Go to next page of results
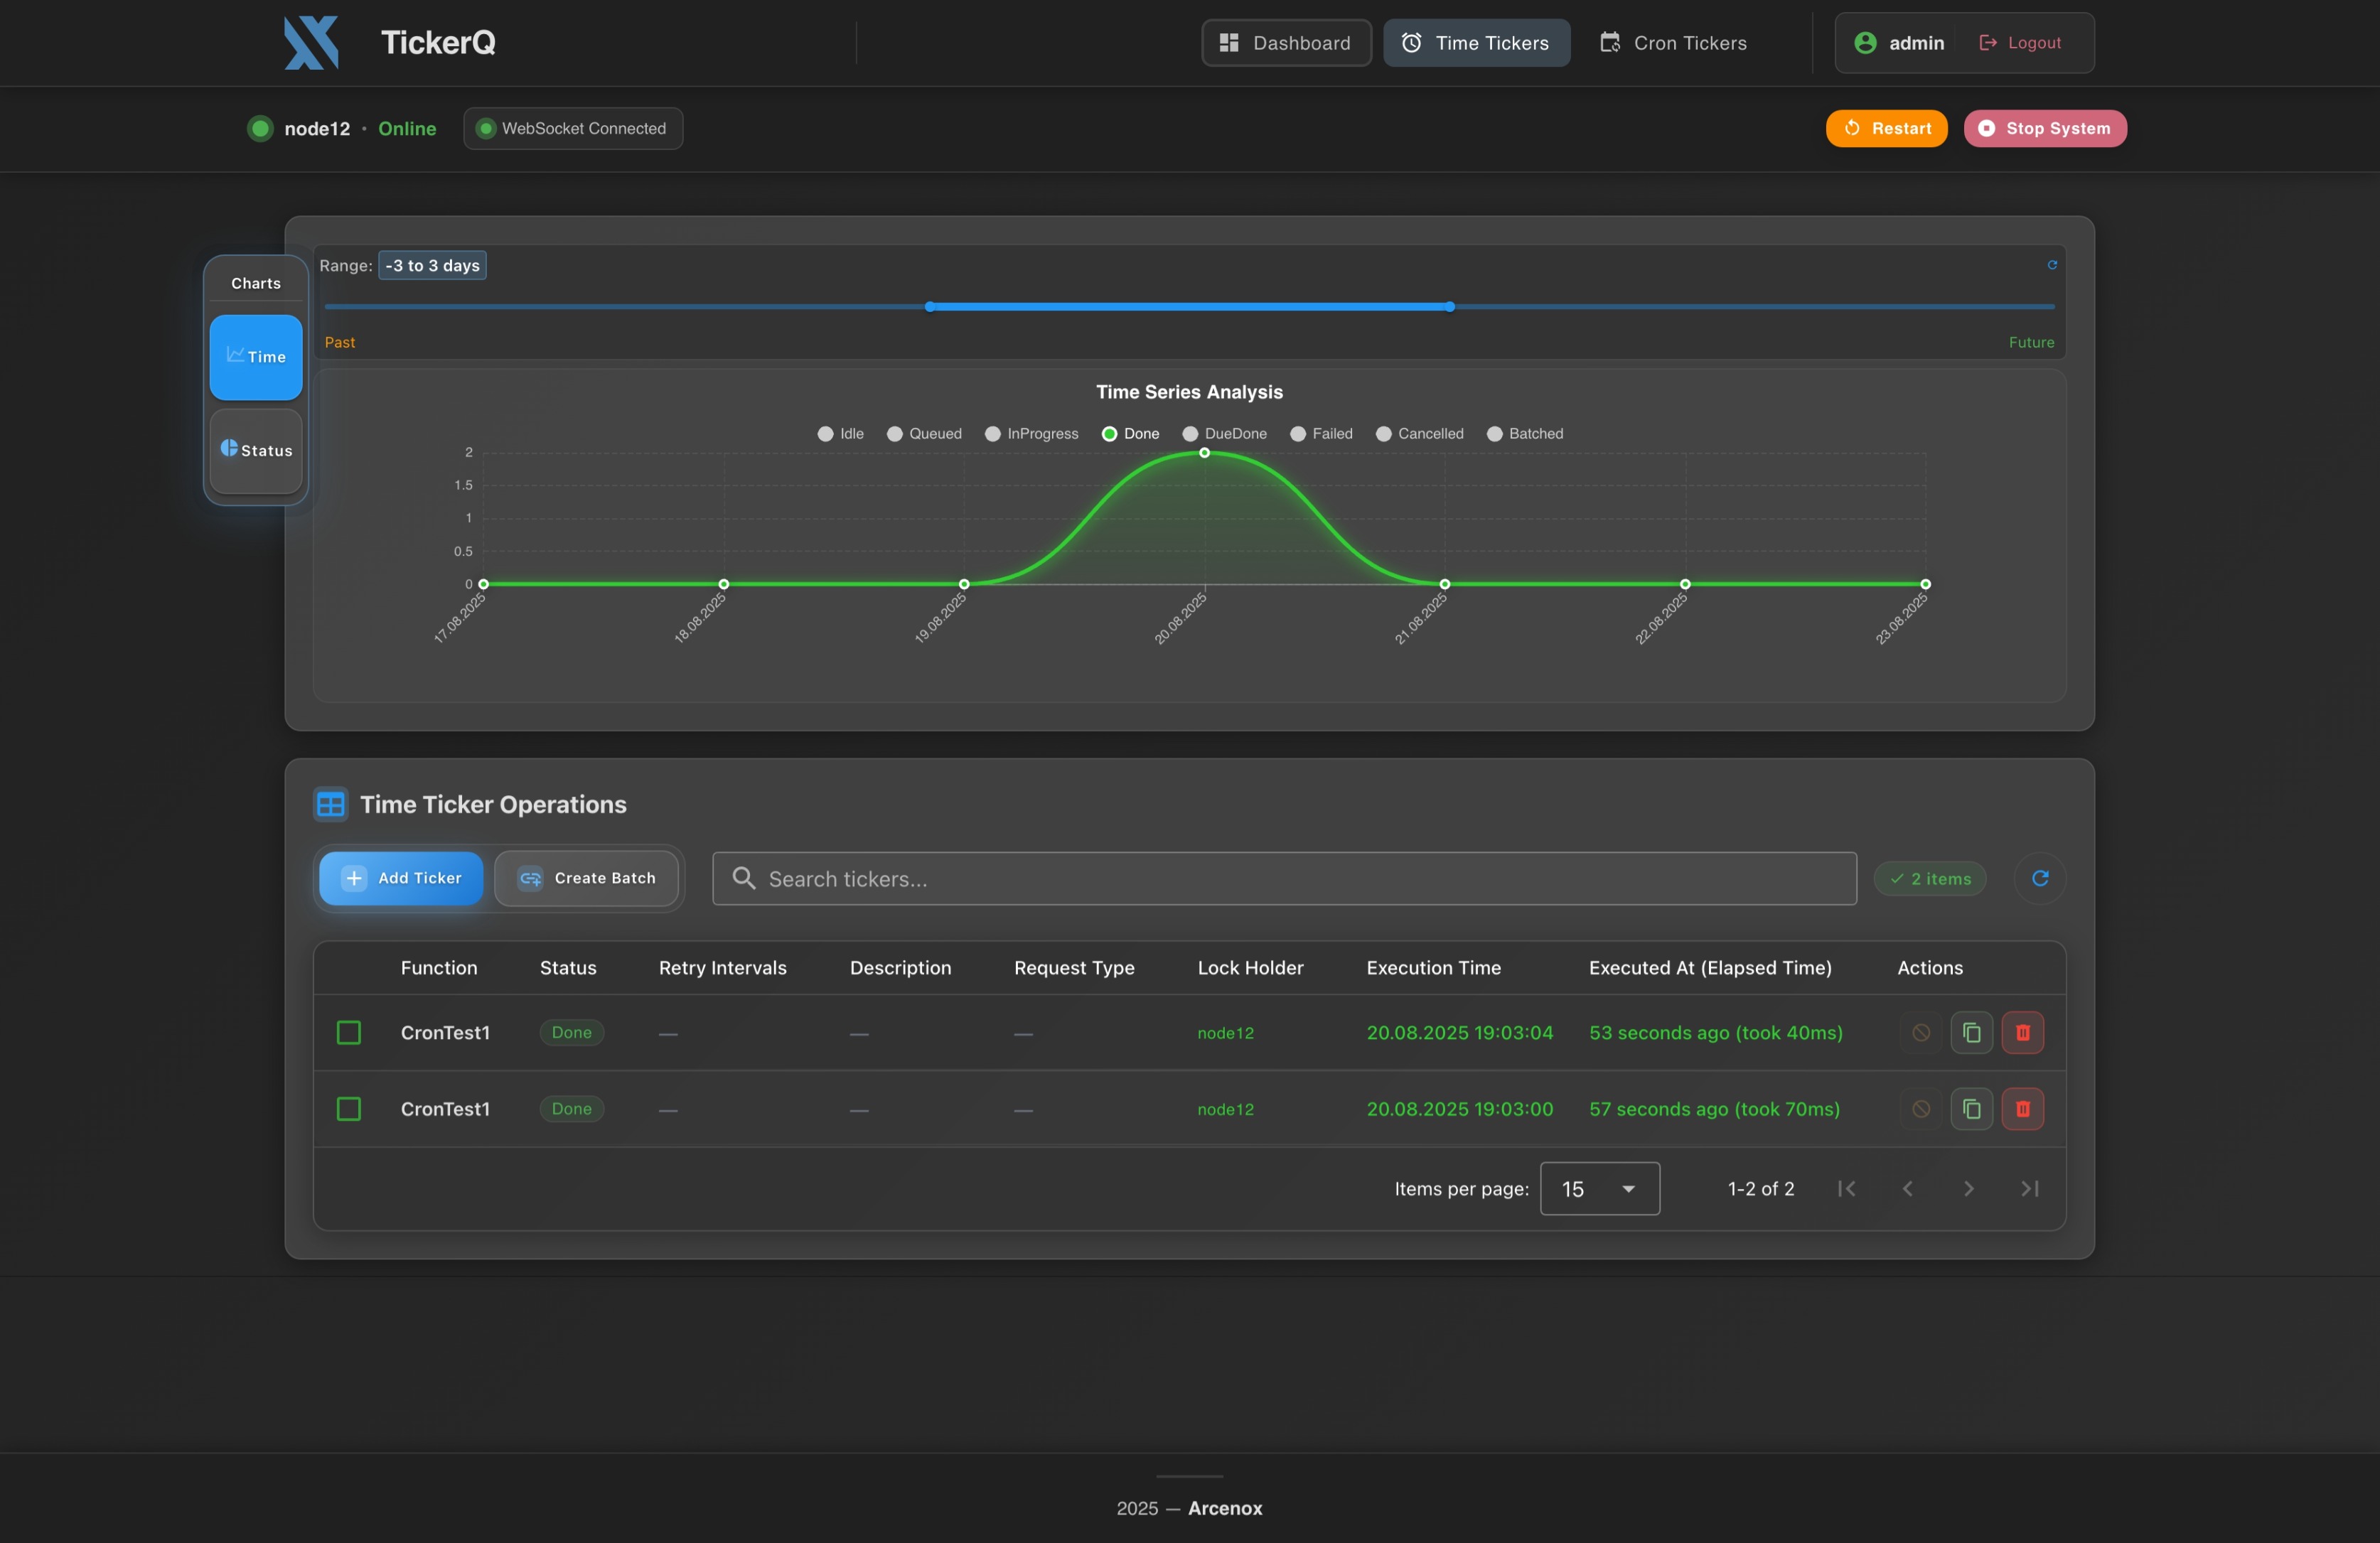This screenshot has width=2380, height=1543. (1968, 1189)
